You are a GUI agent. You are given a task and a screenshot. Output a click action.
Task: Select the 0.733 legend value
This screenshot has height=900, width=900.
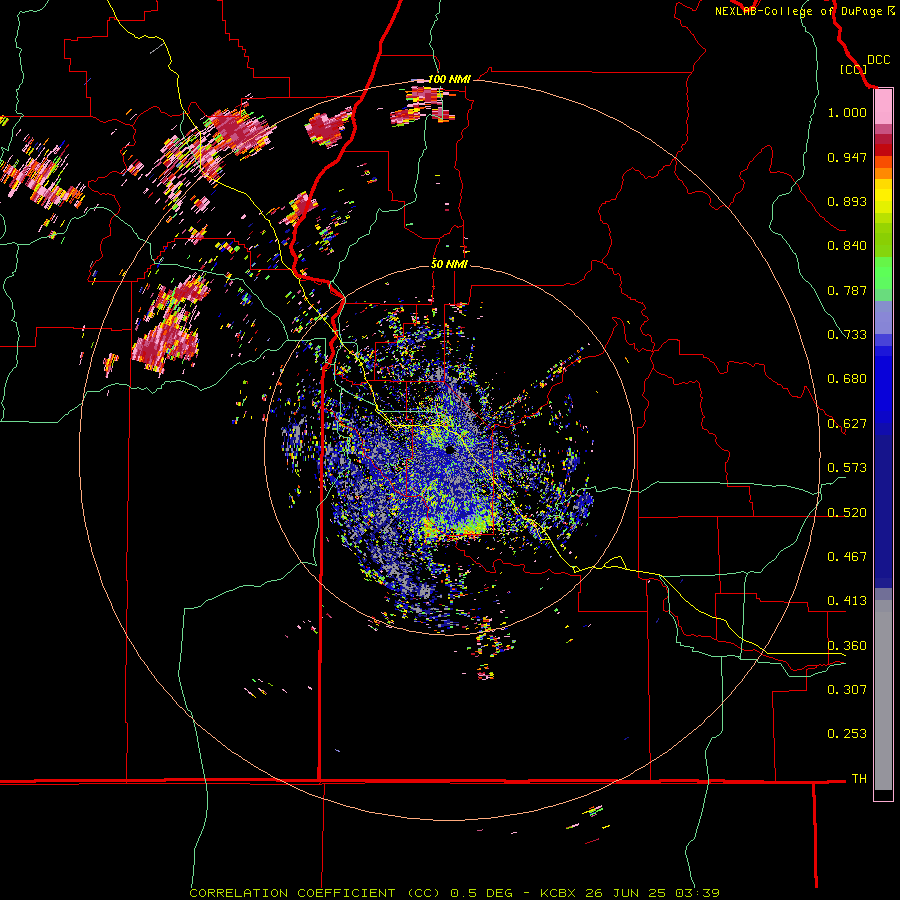[x=847, y=335]
